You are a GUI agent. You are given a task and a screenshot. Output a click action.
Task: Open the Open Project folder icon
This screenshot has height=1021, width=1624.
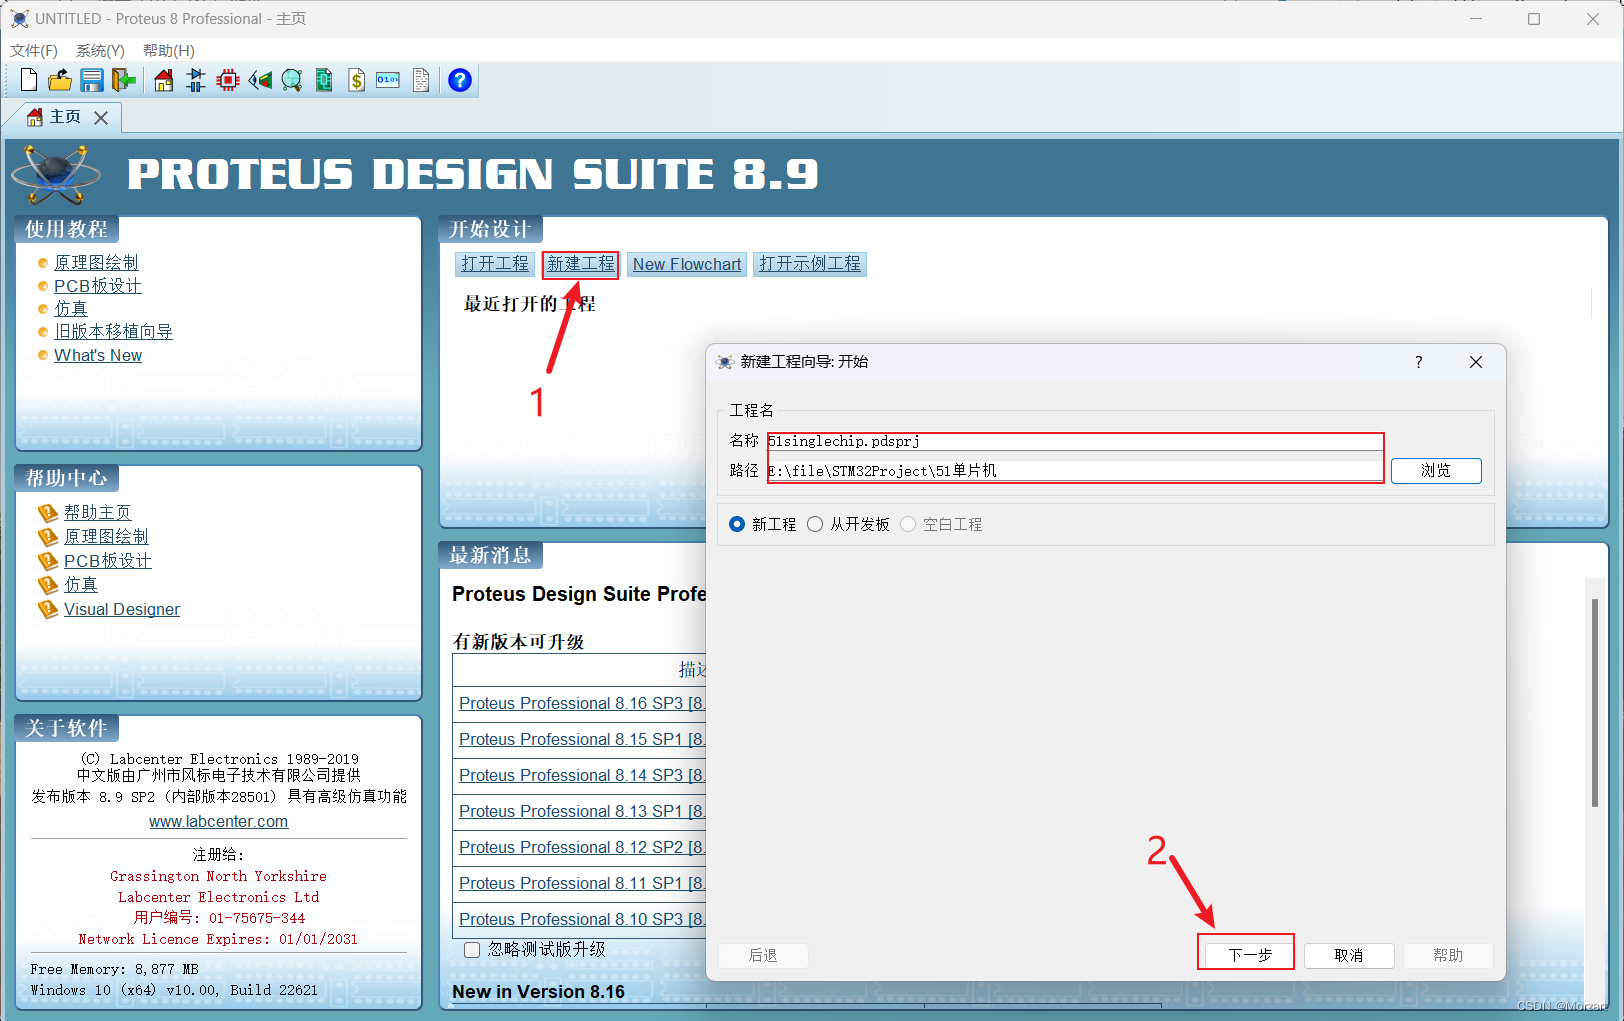(60, 80)
